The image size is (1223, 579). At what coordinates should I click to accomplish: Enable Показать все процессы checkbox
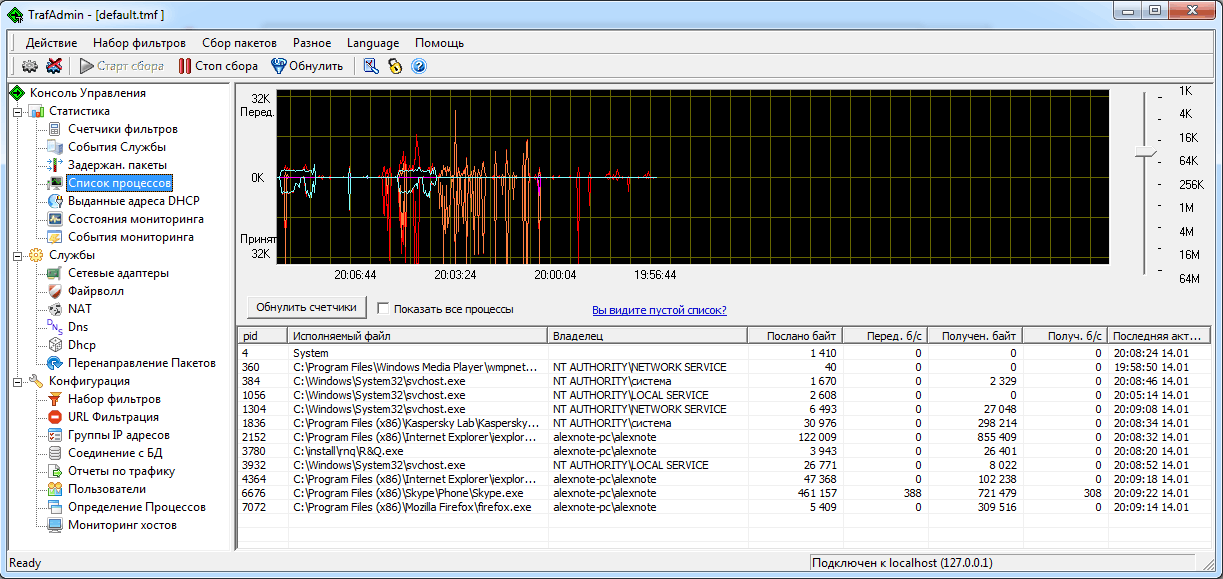(384, 309)
